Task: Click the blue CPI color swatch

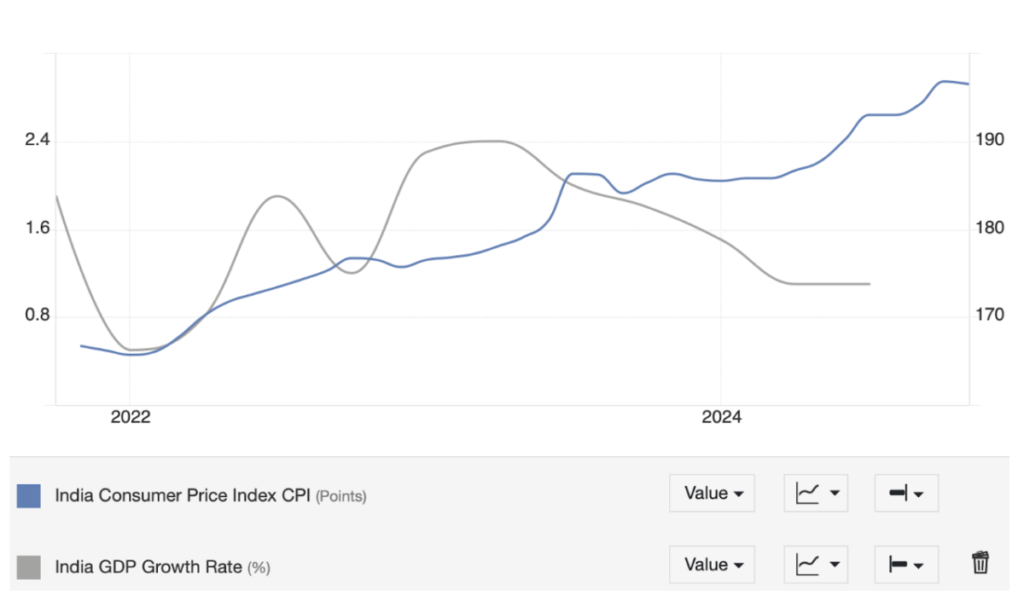Action: [29, 495]
